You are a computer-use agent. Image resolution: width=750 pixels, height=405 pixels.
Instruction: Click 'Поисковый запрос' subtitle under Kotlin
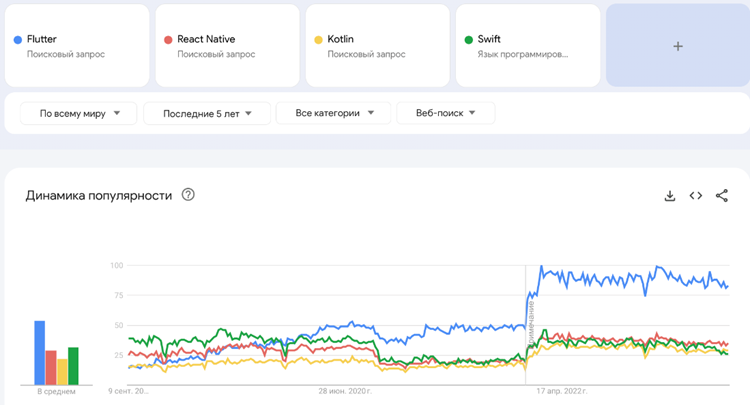click(366, 55)
